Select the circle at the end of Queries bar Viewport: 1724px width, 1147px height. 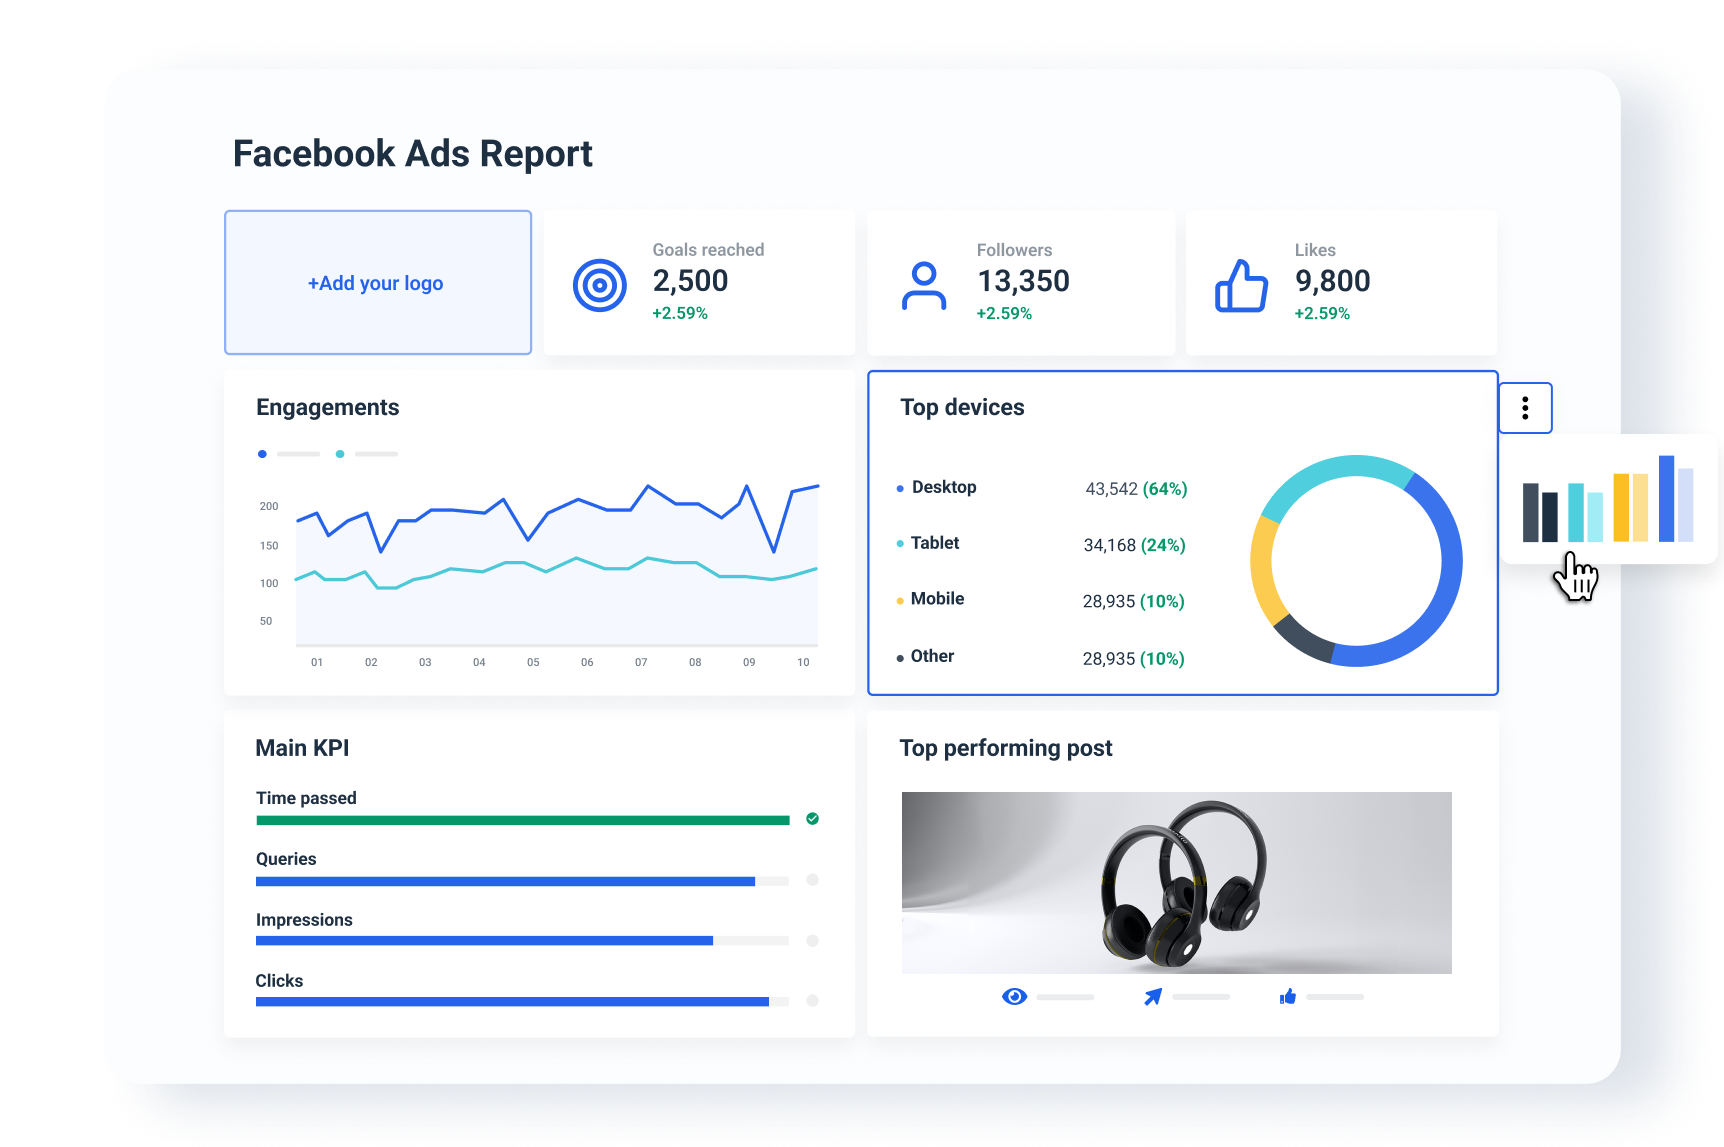(811, 880)
